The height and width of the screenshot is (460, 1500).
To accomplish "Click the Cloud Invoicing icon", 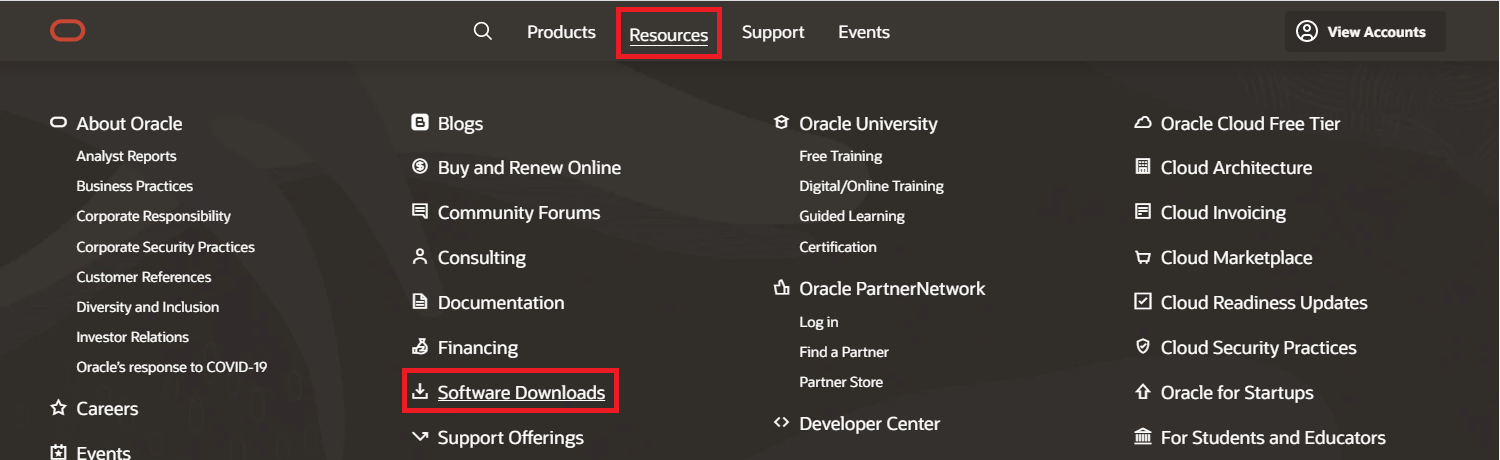I will 1143,212.
